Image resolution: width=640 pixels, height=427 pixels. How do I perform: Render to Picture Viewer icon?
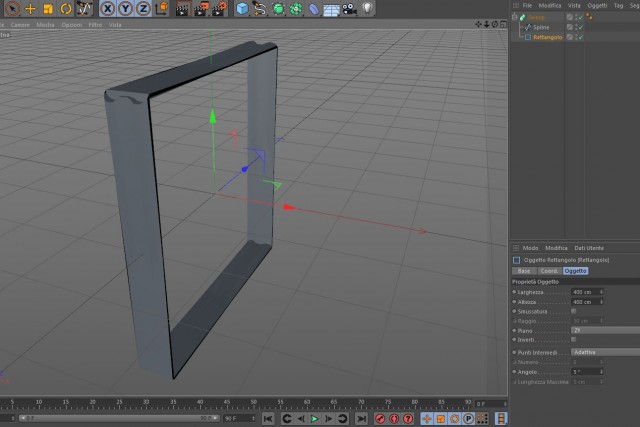(x=201, y=9)
